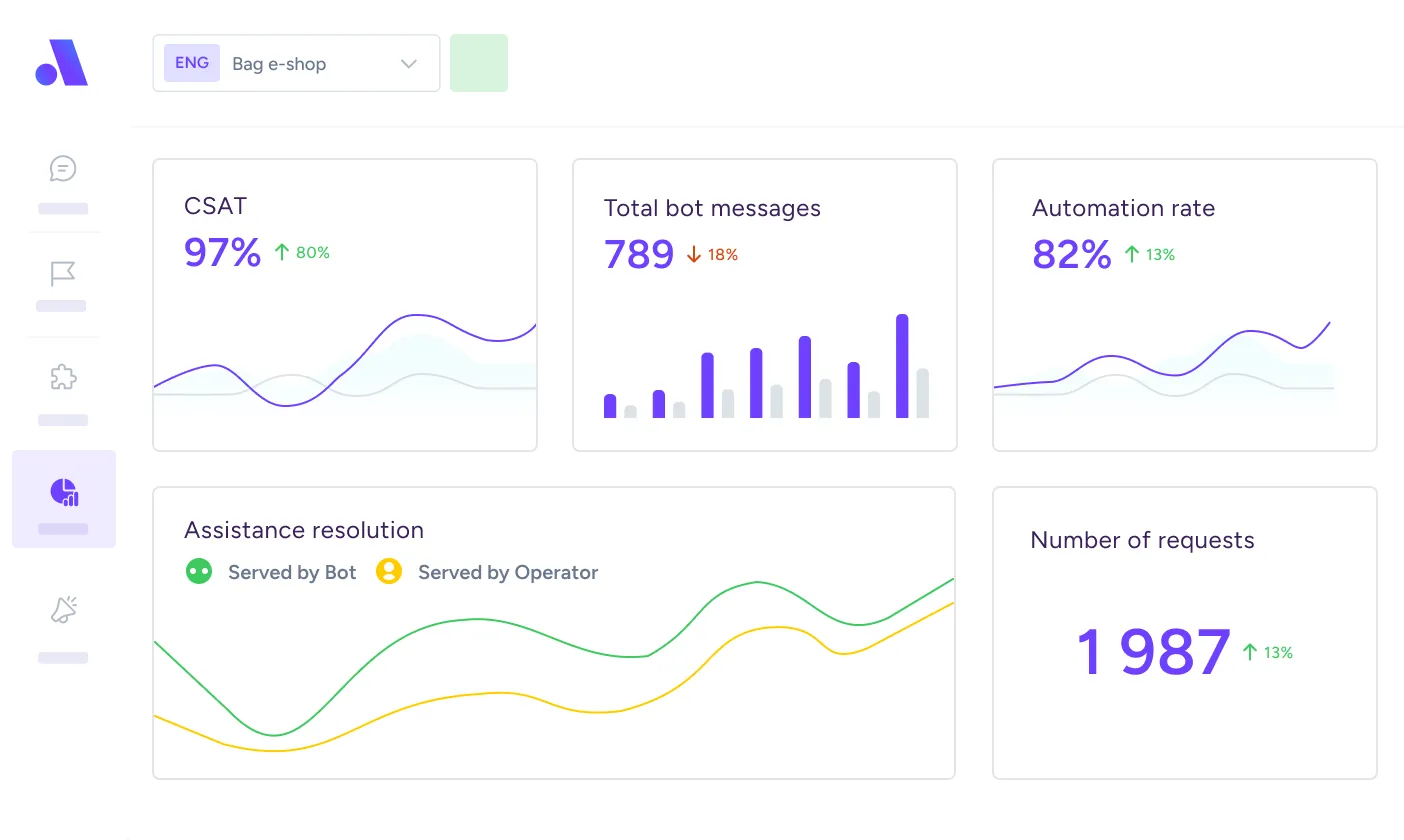Click the Assistance resolution title

pos(304,530)
